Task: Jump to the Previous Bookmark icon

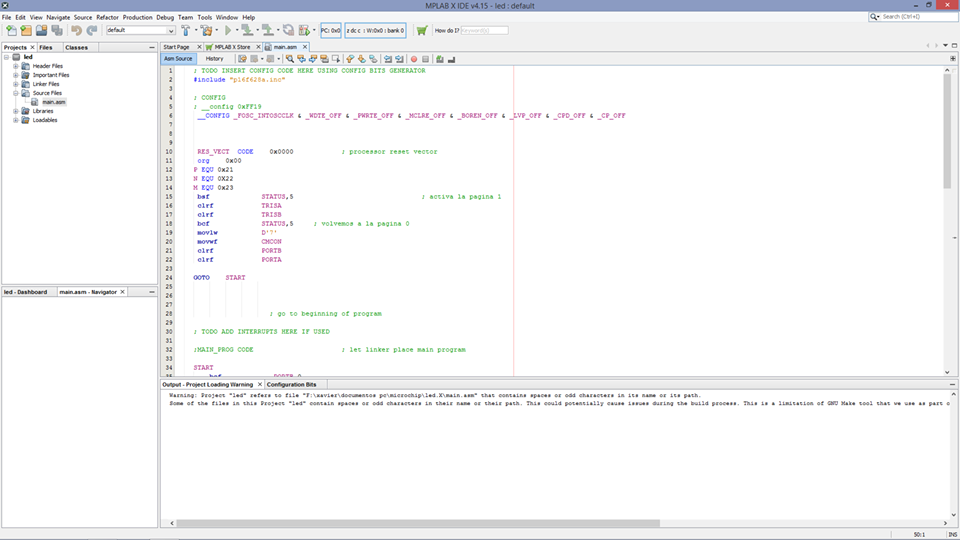Action: click(350, 59)
